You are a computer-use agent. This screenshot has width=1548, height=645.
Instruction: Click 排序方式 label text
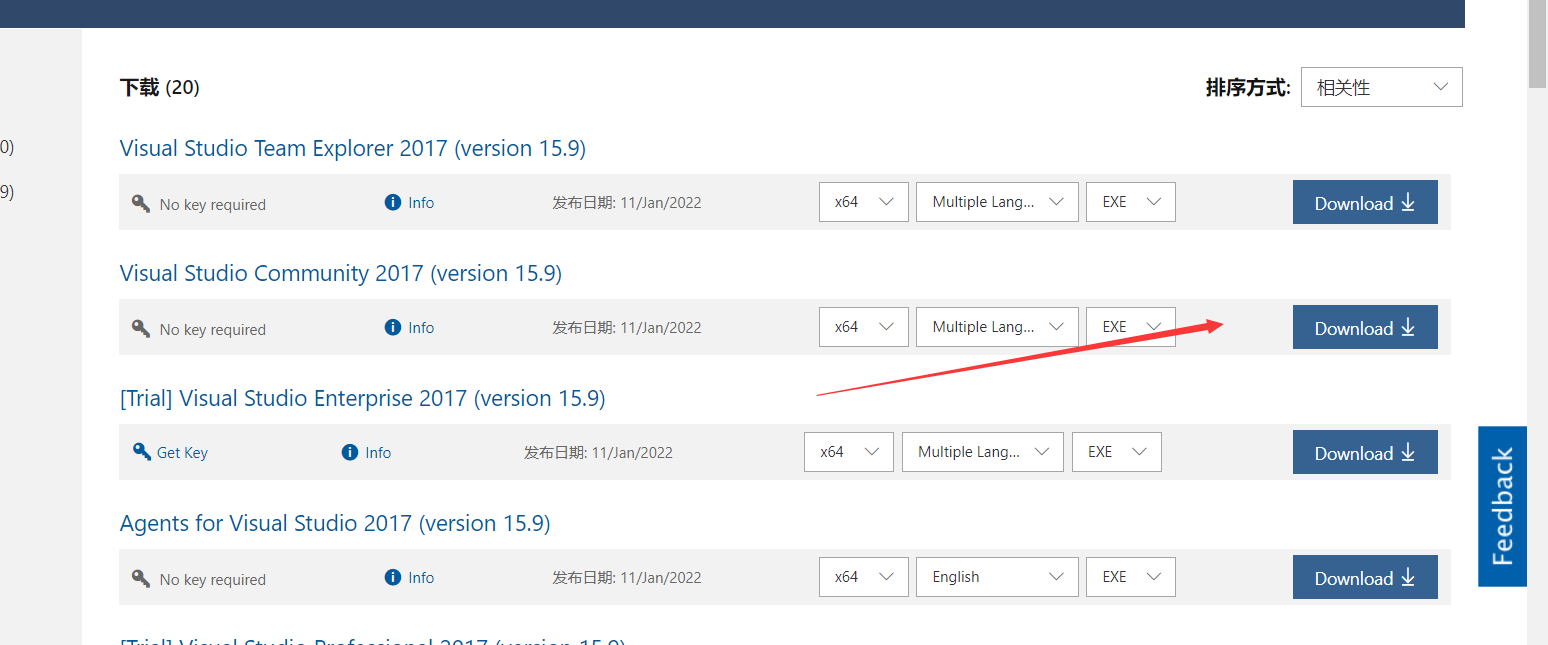(x=1248, y=88)
